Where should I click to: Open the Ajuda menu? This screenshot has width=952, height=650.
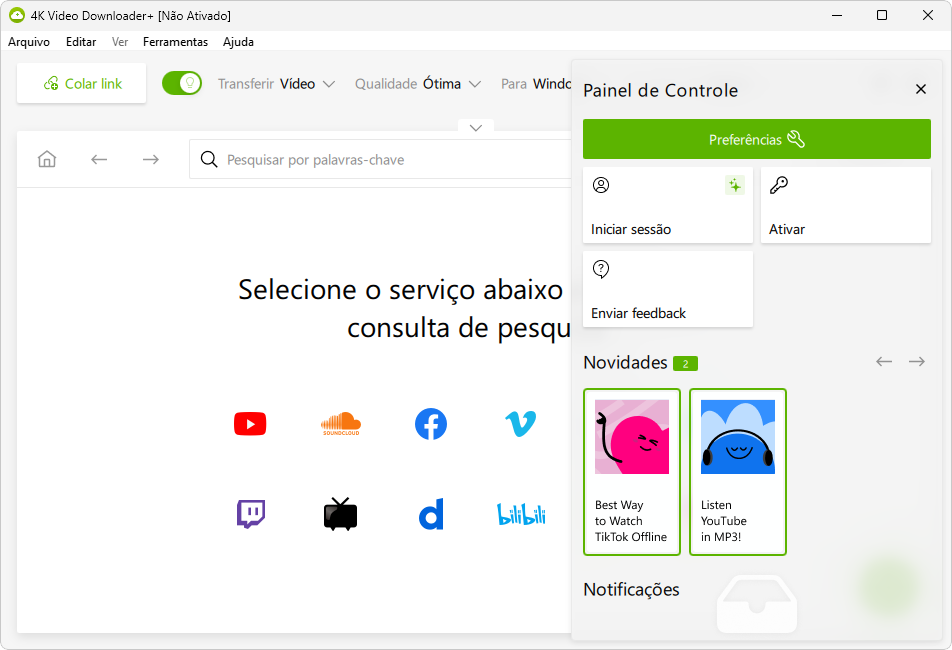coord(238,42)
